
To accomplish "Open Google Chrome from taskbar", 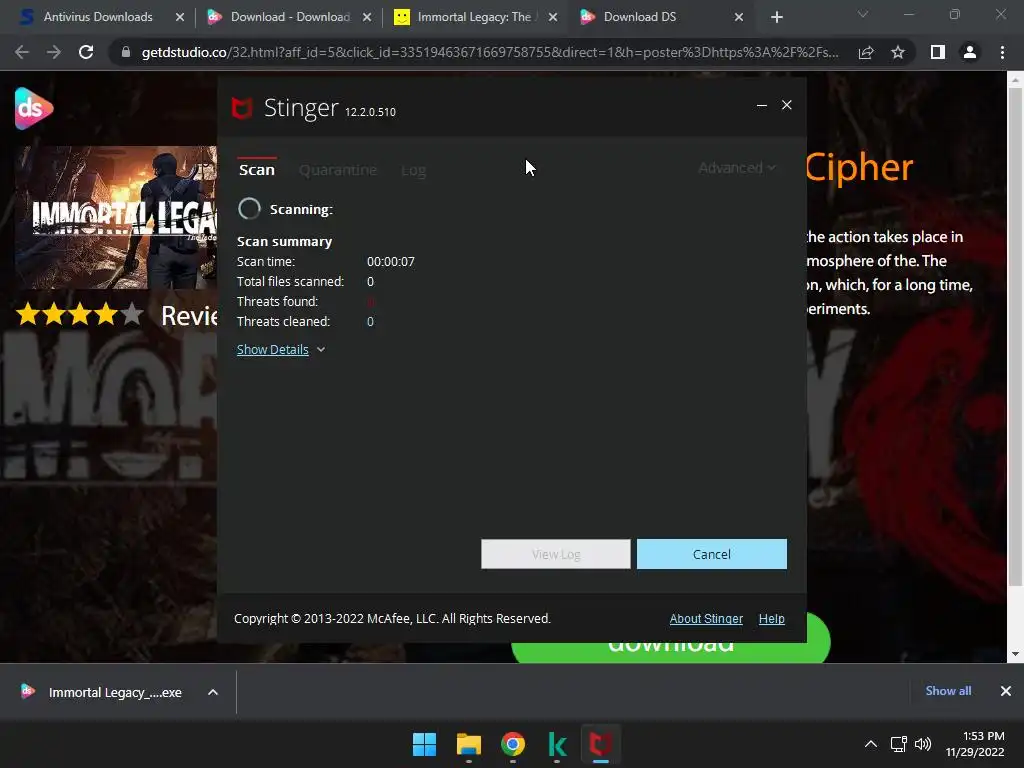I will pyautogui.click(x=513, y=744).
